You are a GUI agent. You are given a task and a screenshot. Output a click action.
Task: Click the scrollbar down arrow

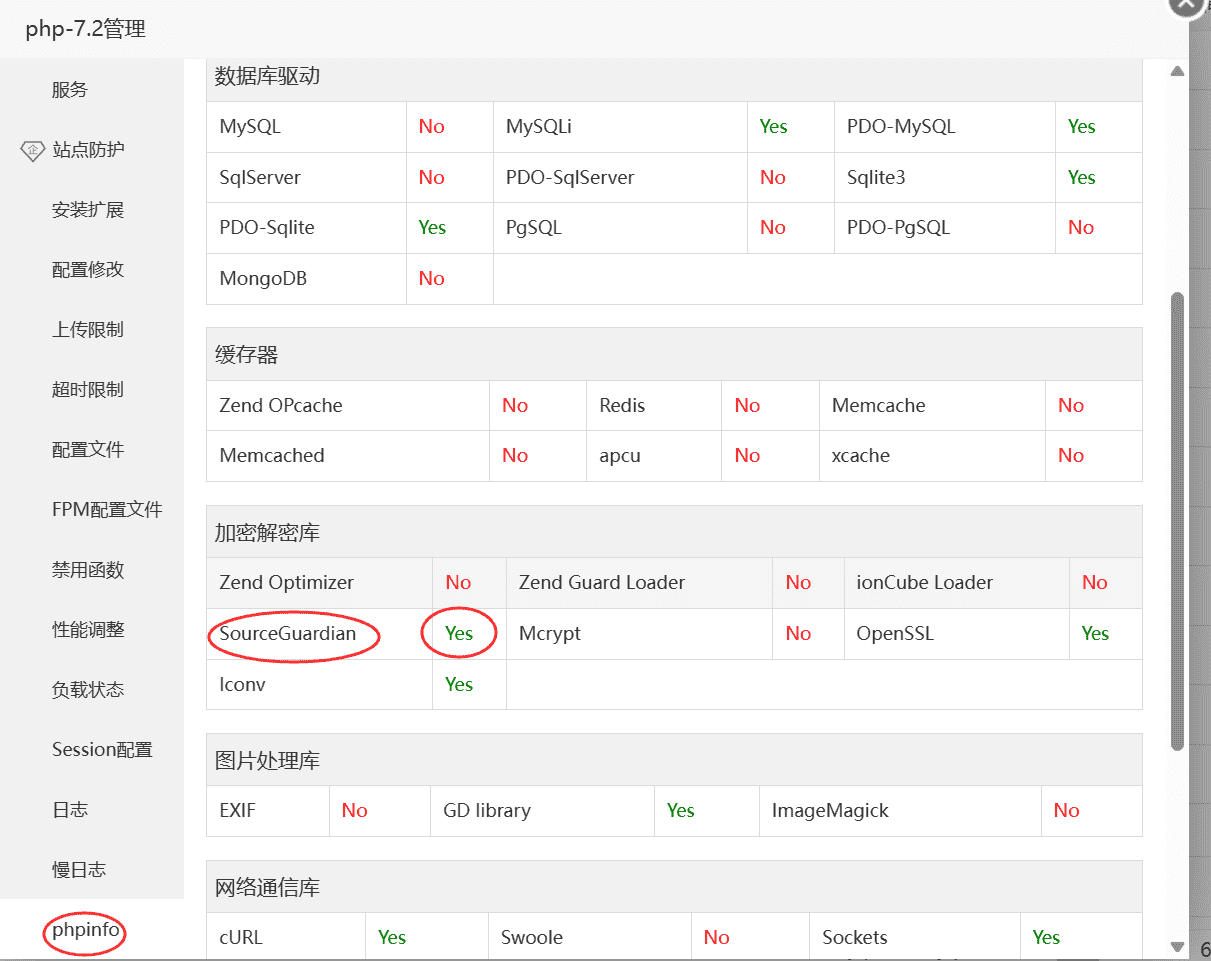point(1177,948)
